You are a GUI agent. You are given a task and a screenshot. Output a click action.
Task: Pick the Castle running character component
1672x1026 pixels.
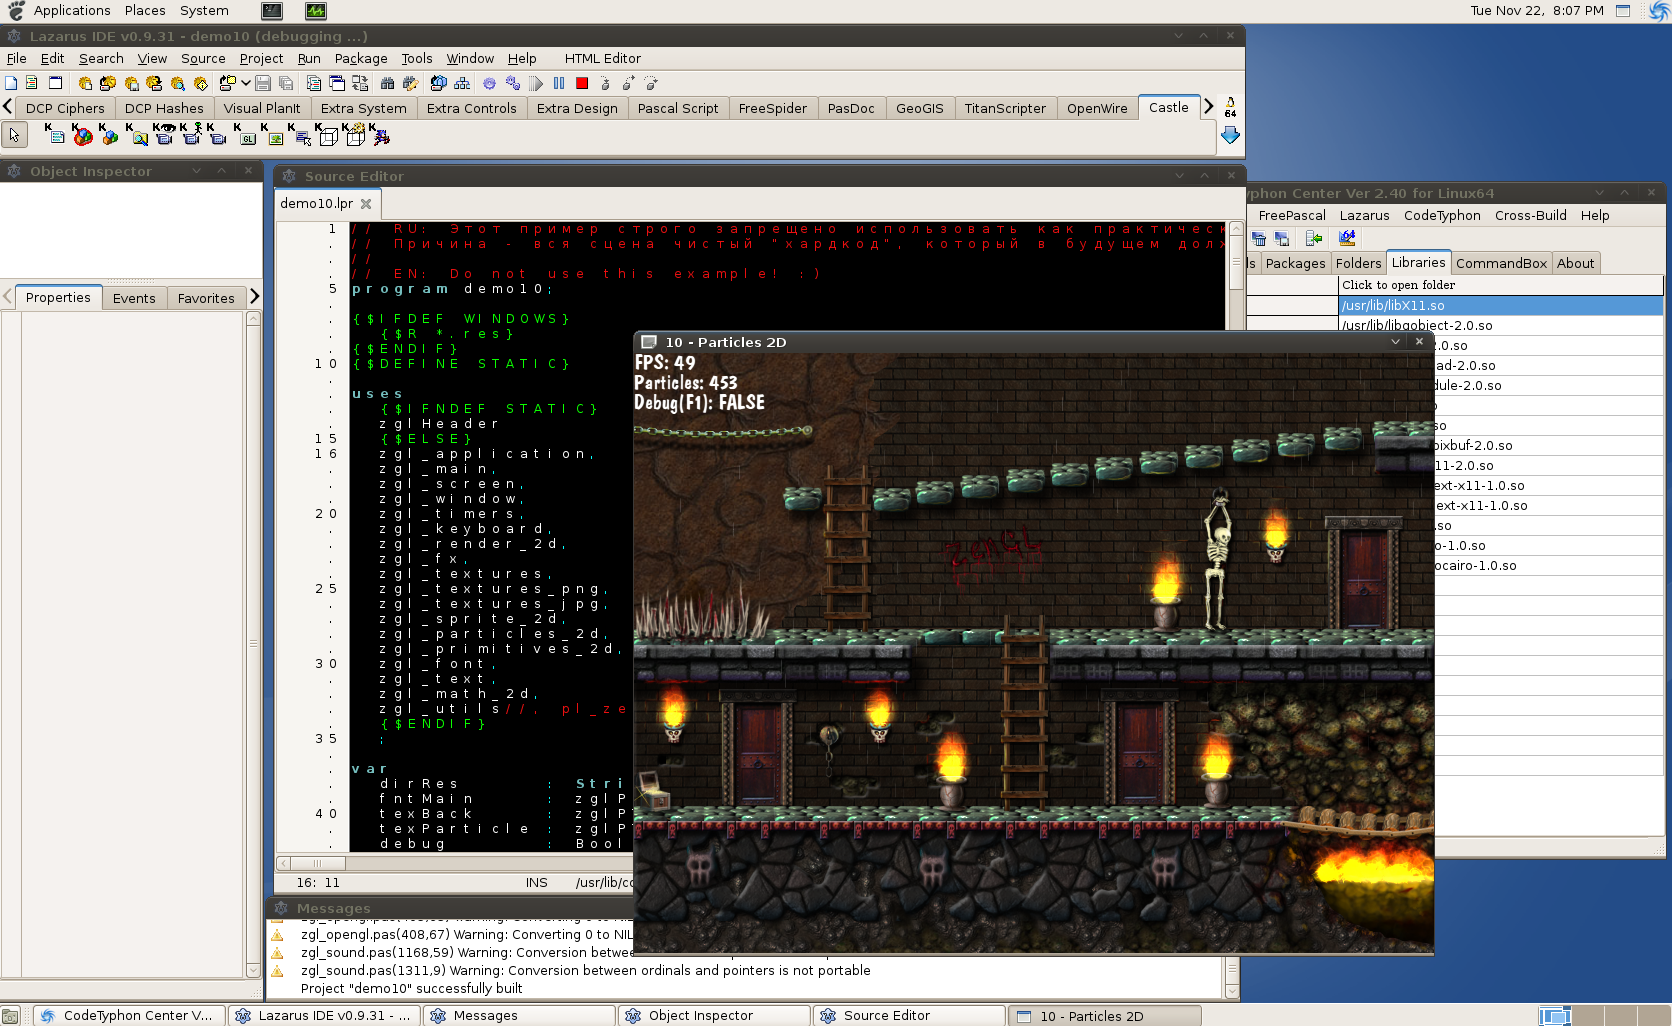380,135
